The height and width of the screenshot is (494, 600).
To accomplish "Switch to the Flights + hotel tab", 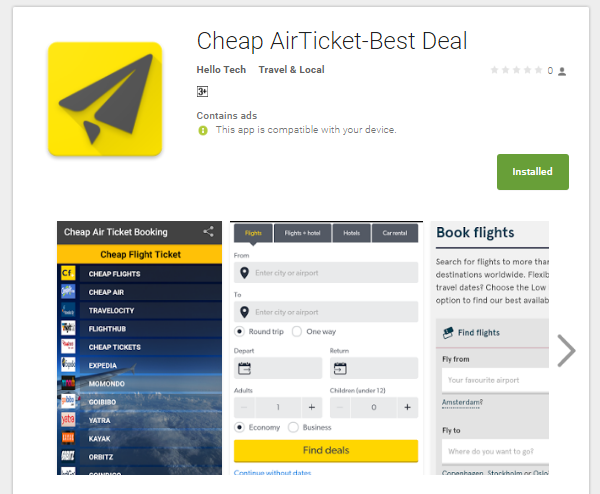I will [302, 233].
